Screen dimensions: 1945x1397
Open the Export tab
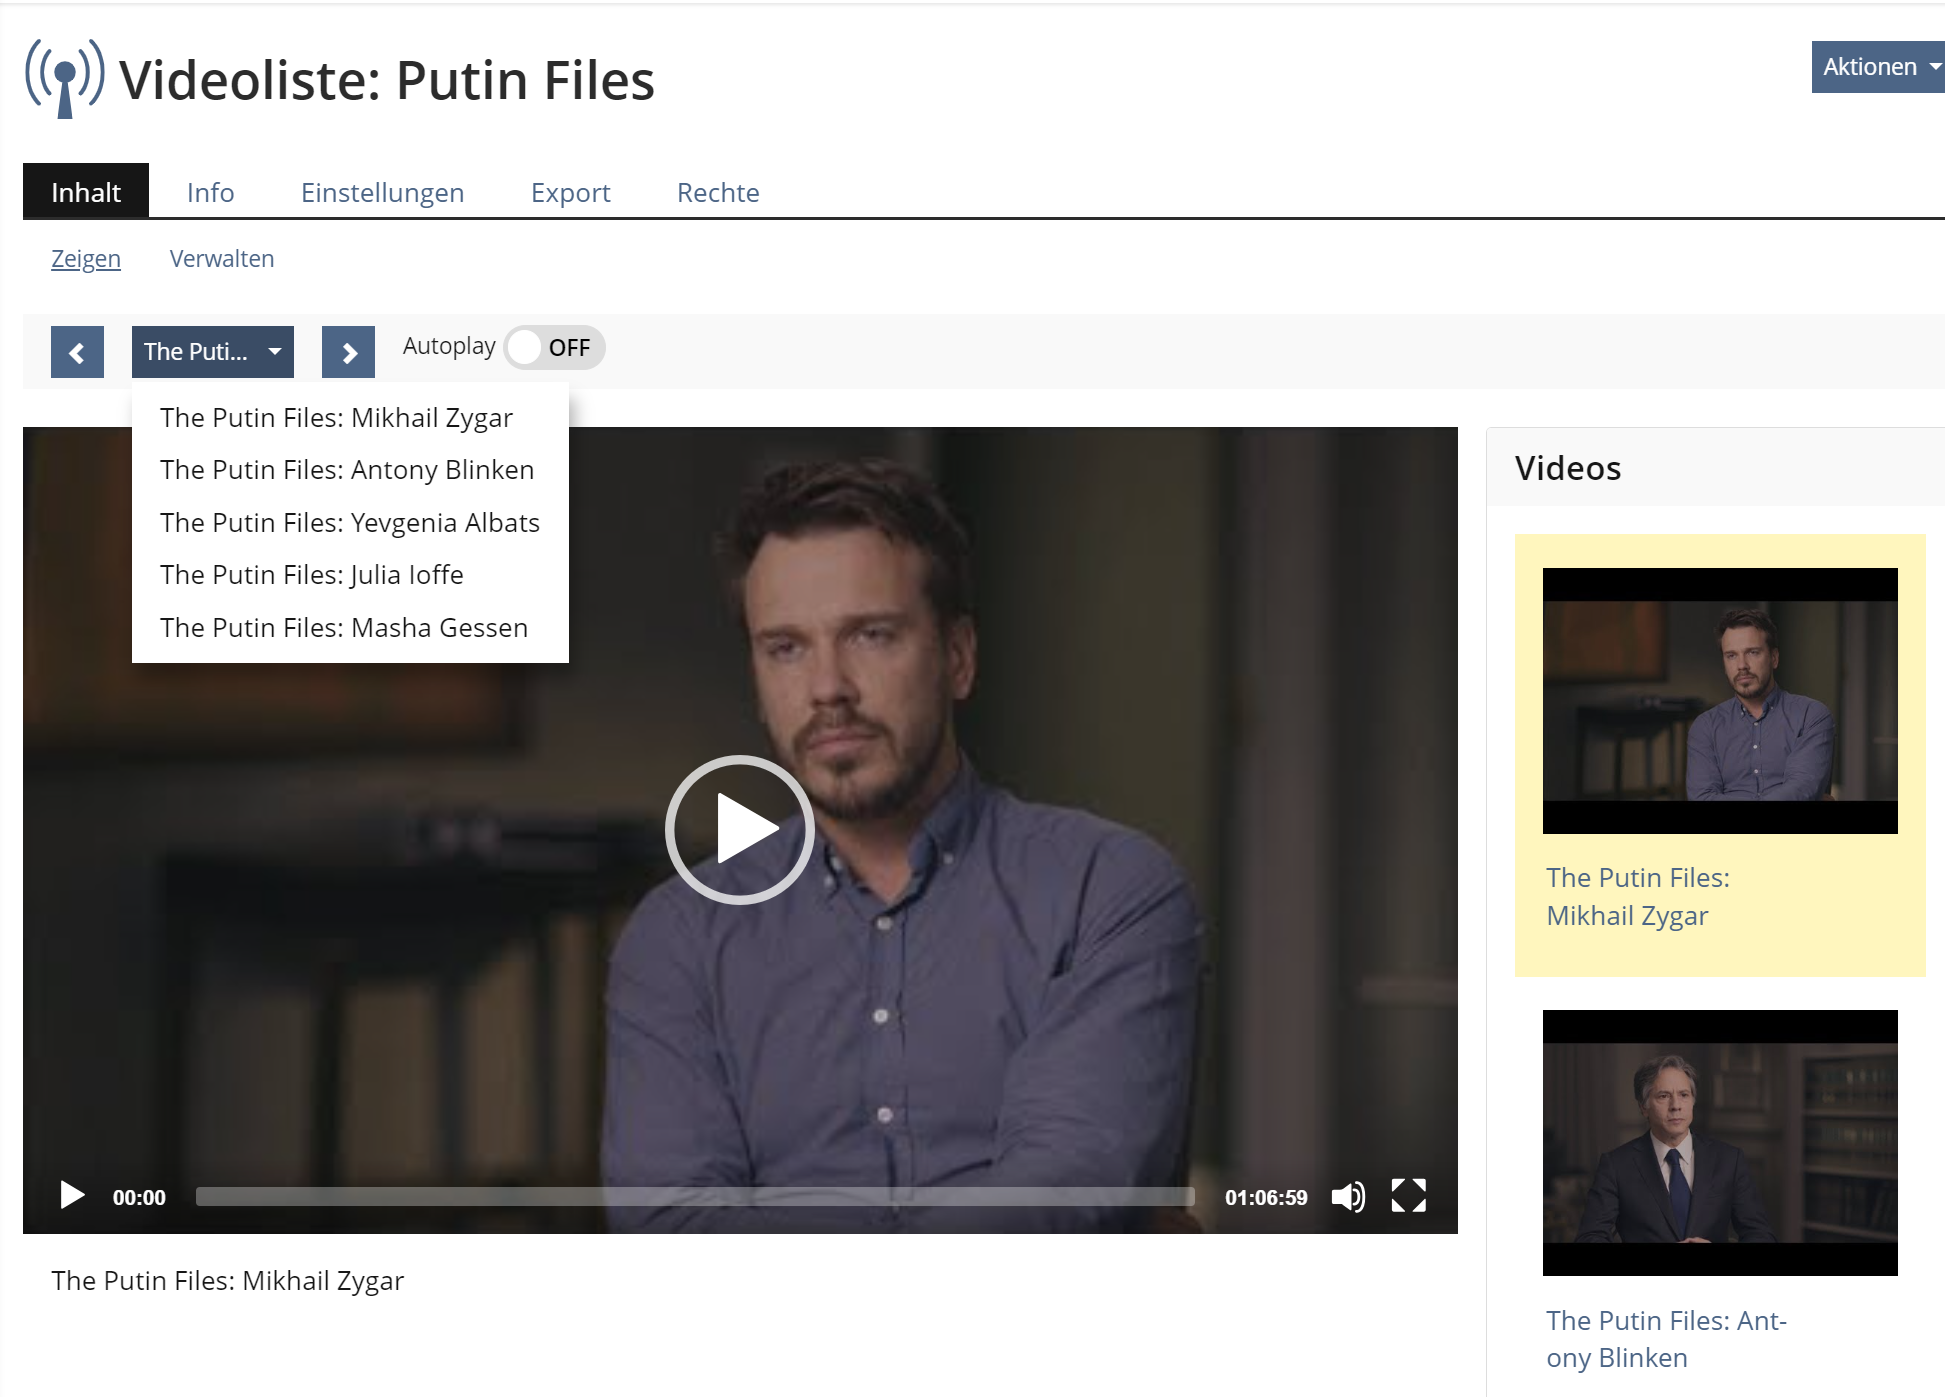570,192
